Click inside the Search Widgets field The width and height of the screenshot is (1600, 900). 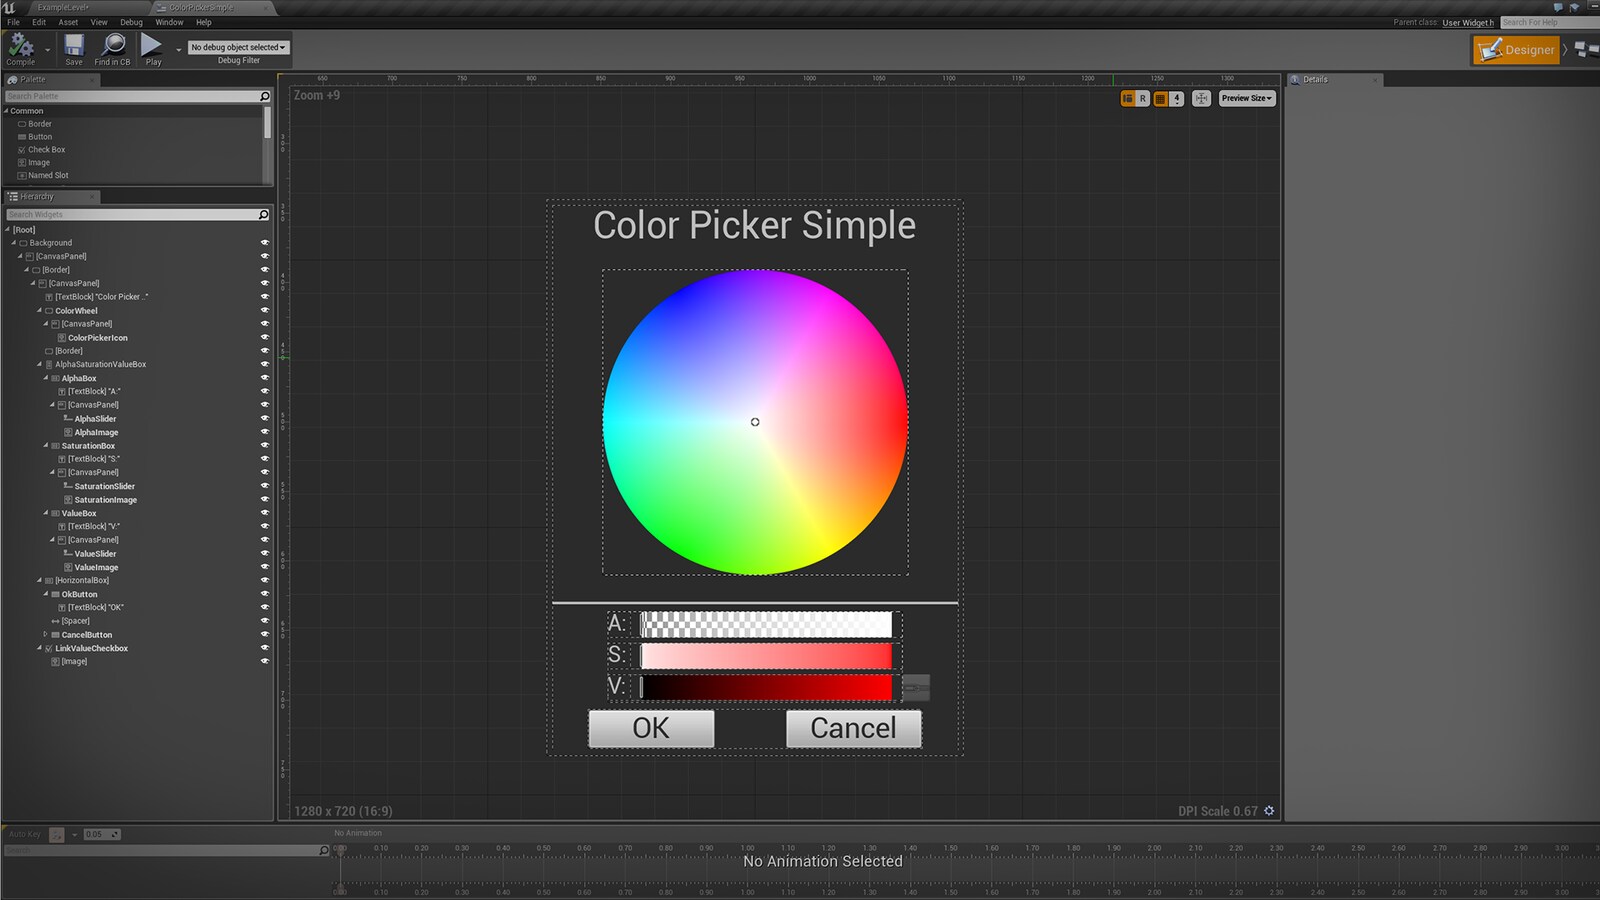130,214
